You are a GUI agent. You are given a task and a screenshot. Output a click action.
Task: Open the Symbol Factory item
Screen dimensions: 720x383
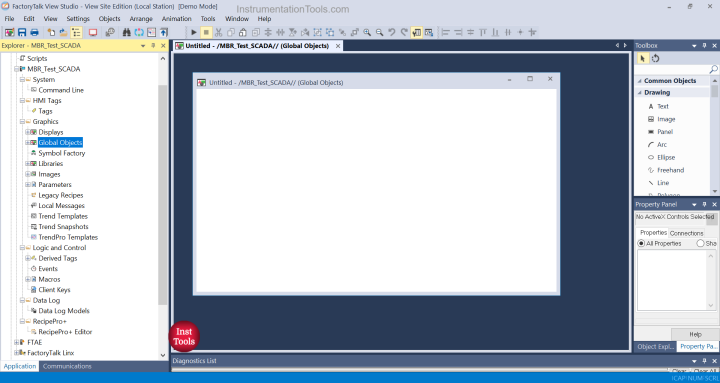pos(62,153)
